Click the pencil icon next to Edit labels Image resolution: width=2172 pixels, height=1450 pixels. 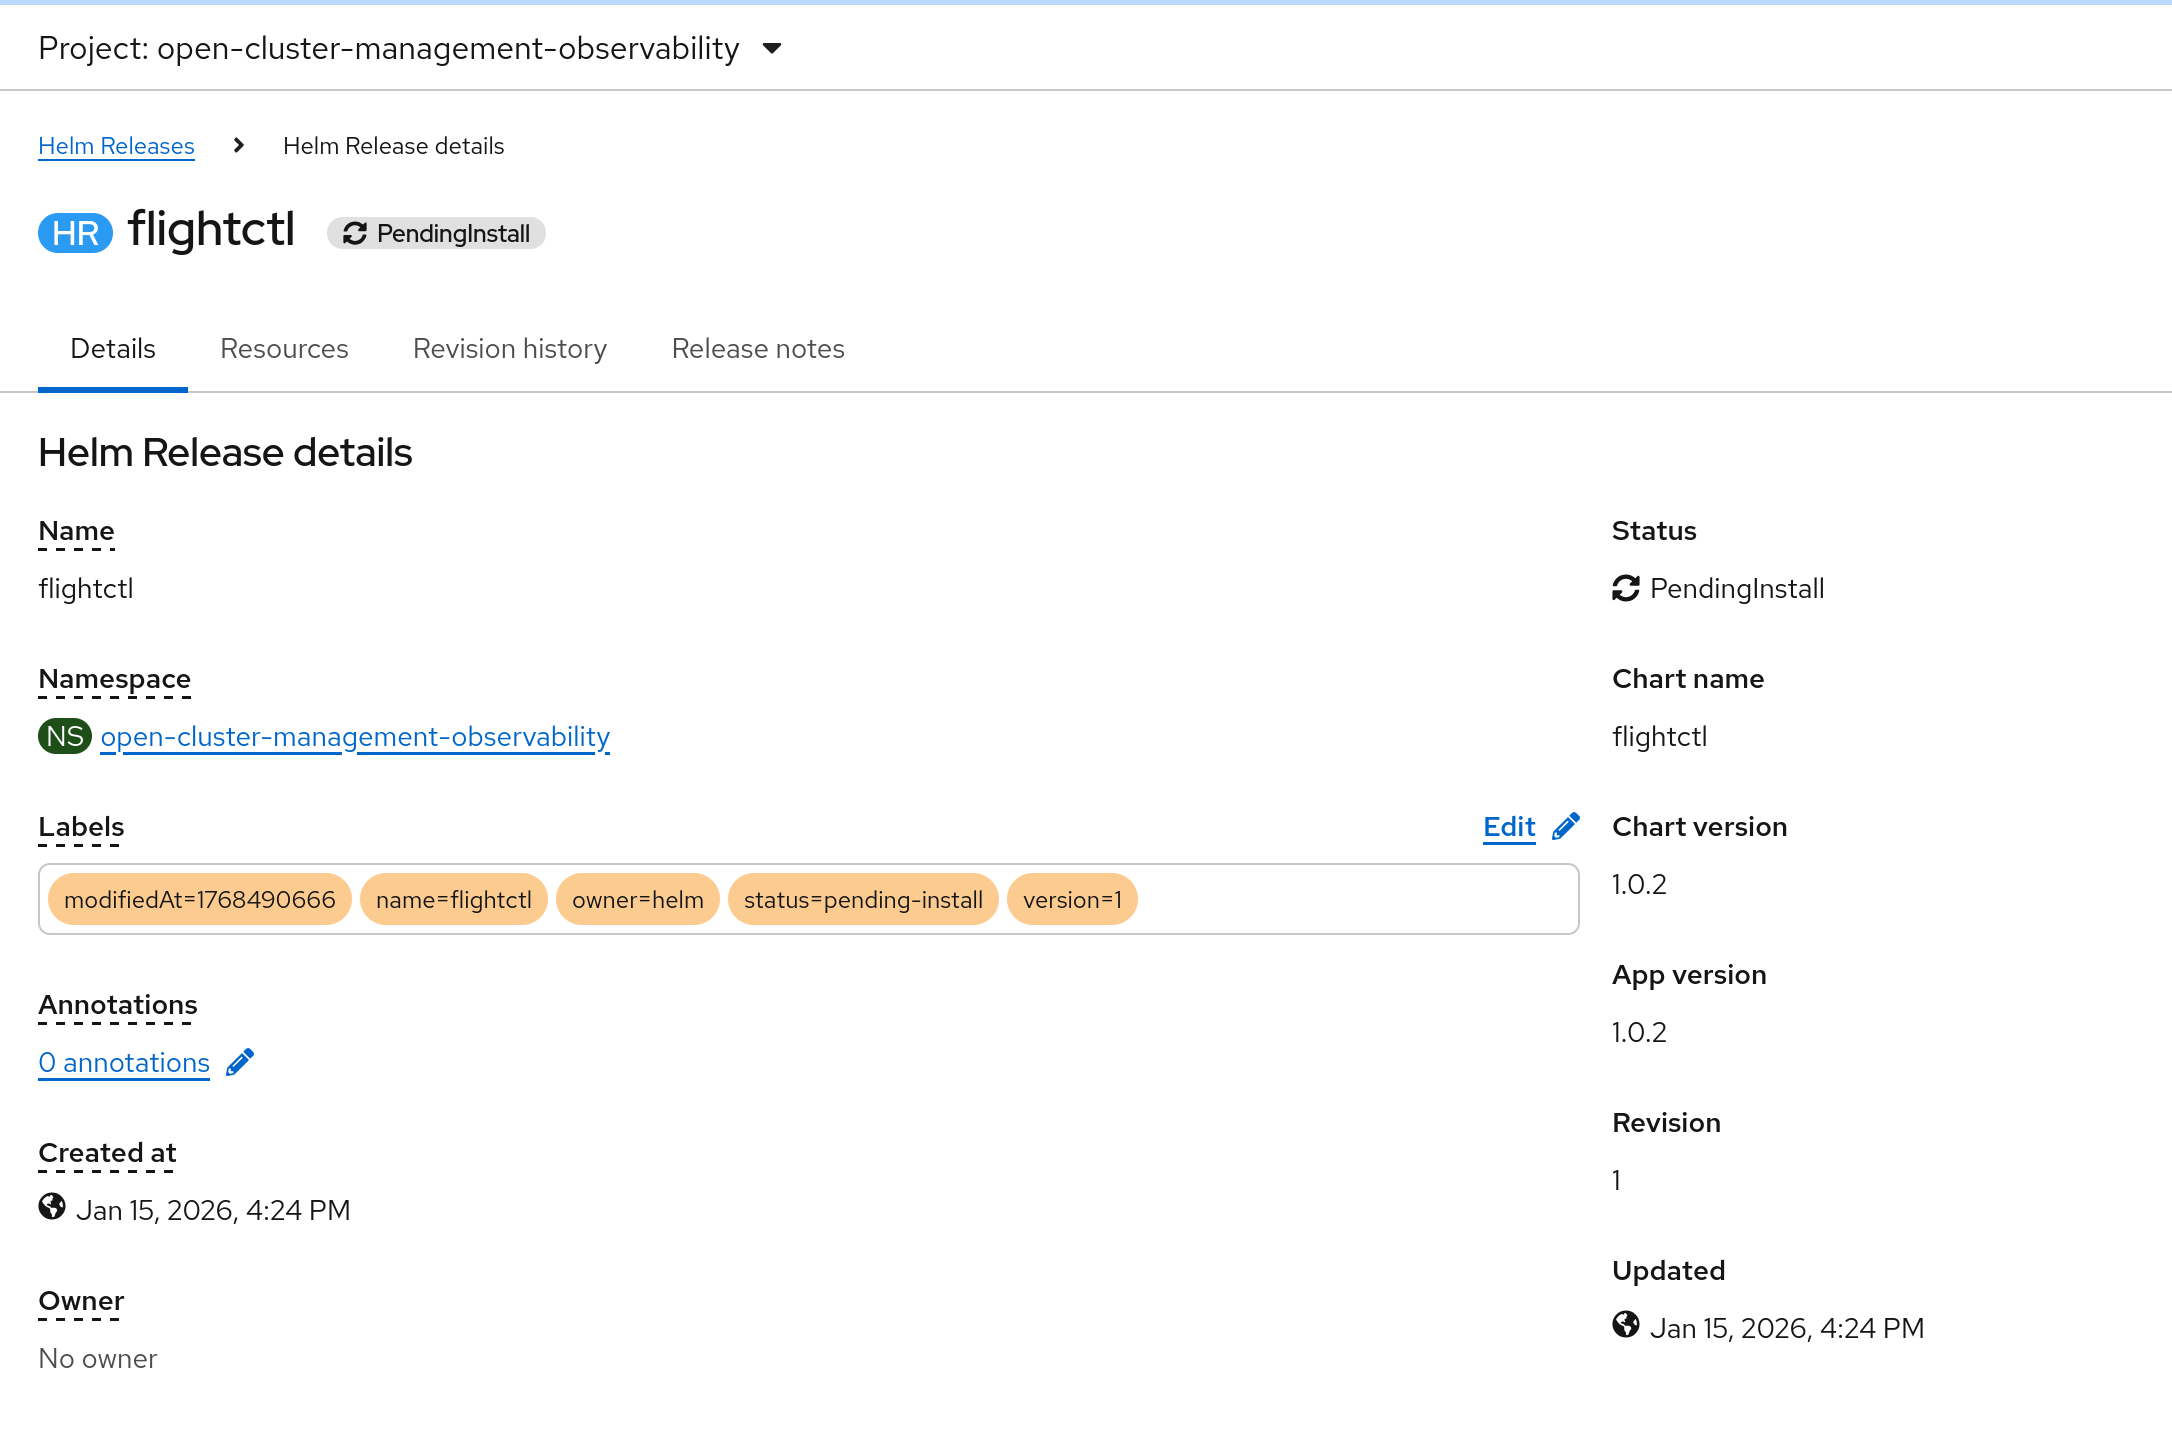pos(1566,826)
